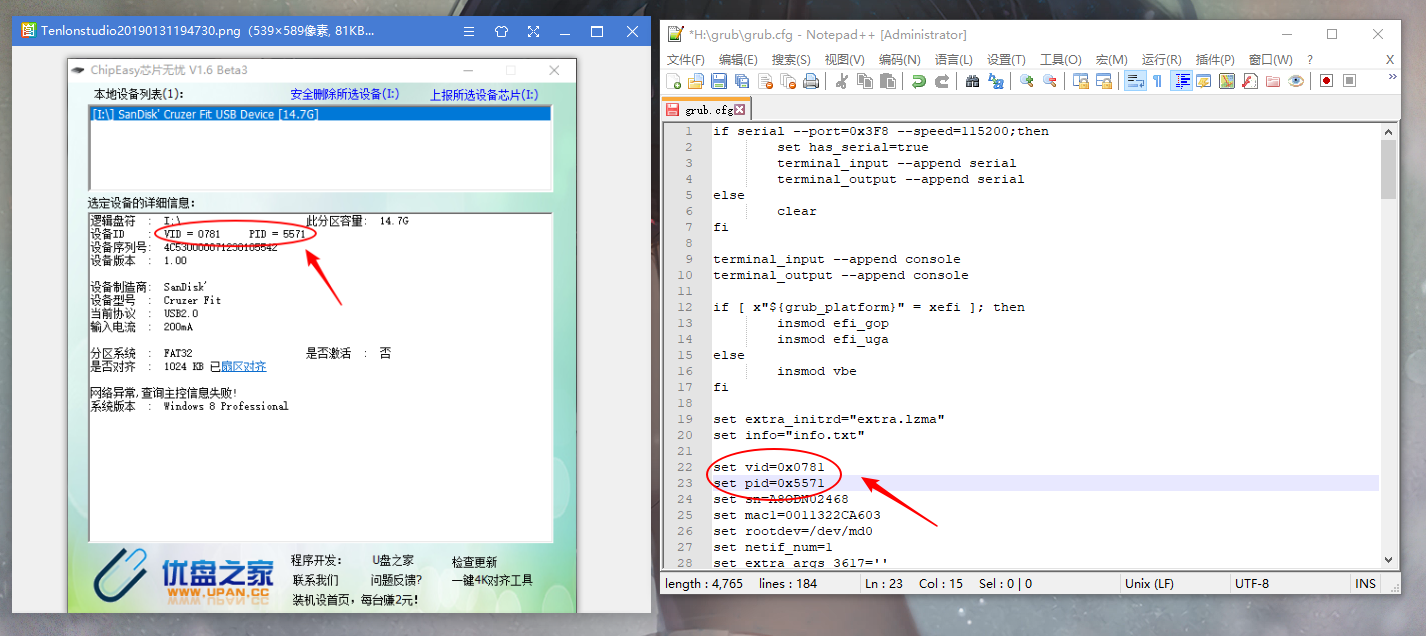The height and width of the screenshot is (636, 1426).
Task: Click the Open file folder icon
Action: click(x=696, y=81)
